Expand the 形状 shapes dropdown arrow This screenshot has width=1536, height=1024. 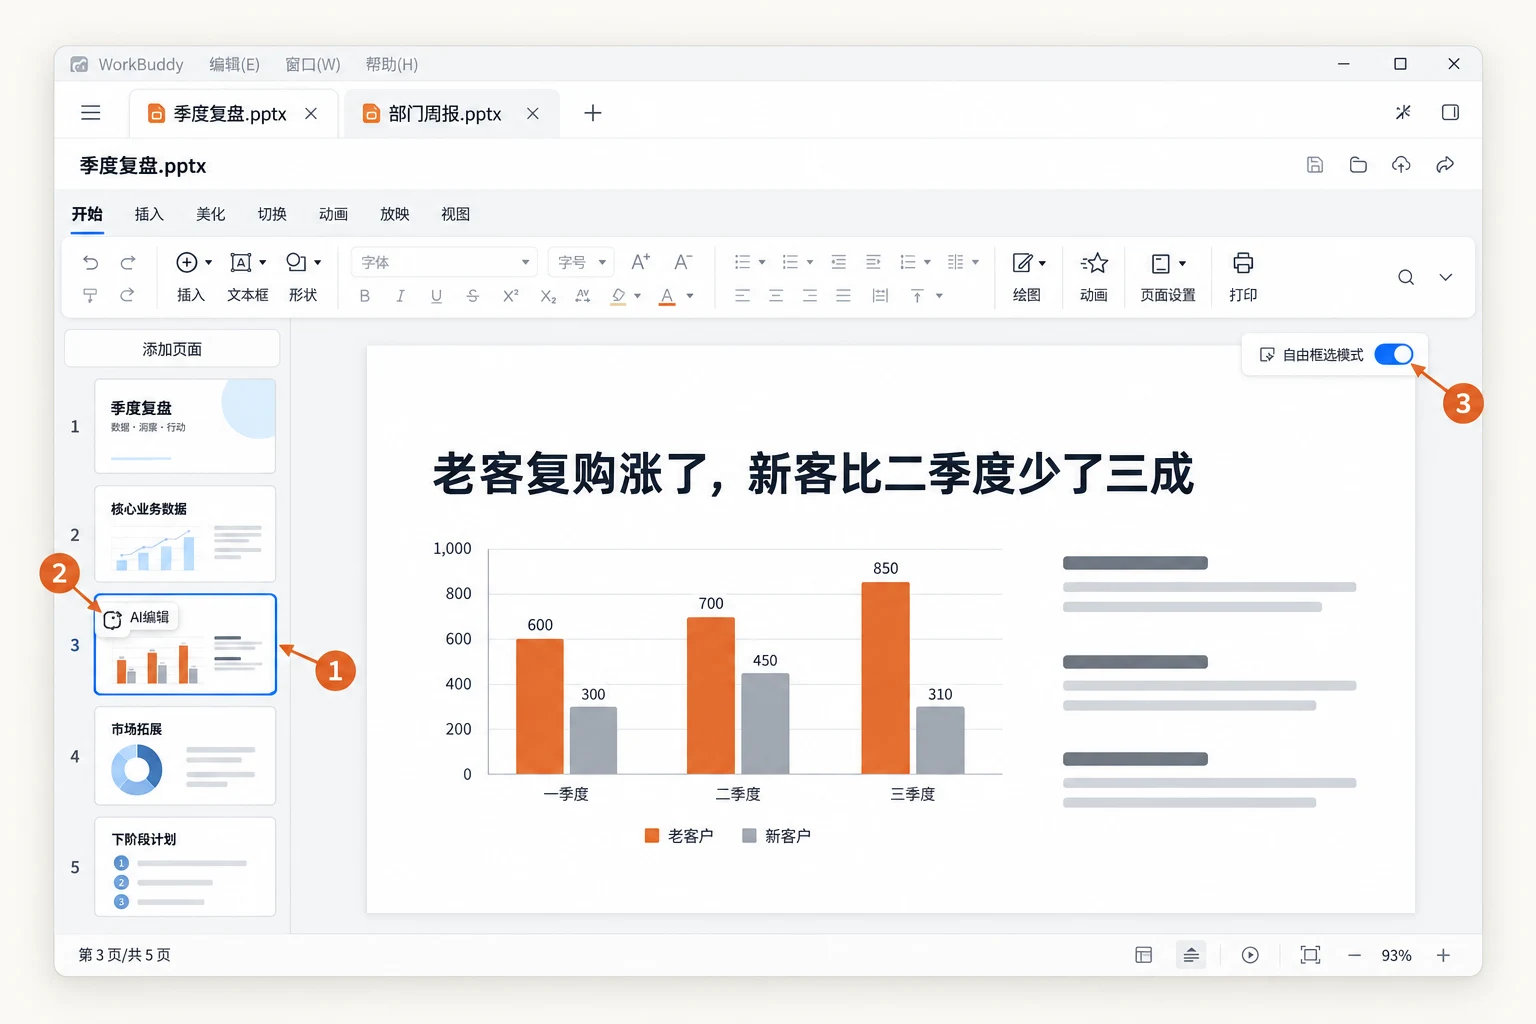(318, 262)
